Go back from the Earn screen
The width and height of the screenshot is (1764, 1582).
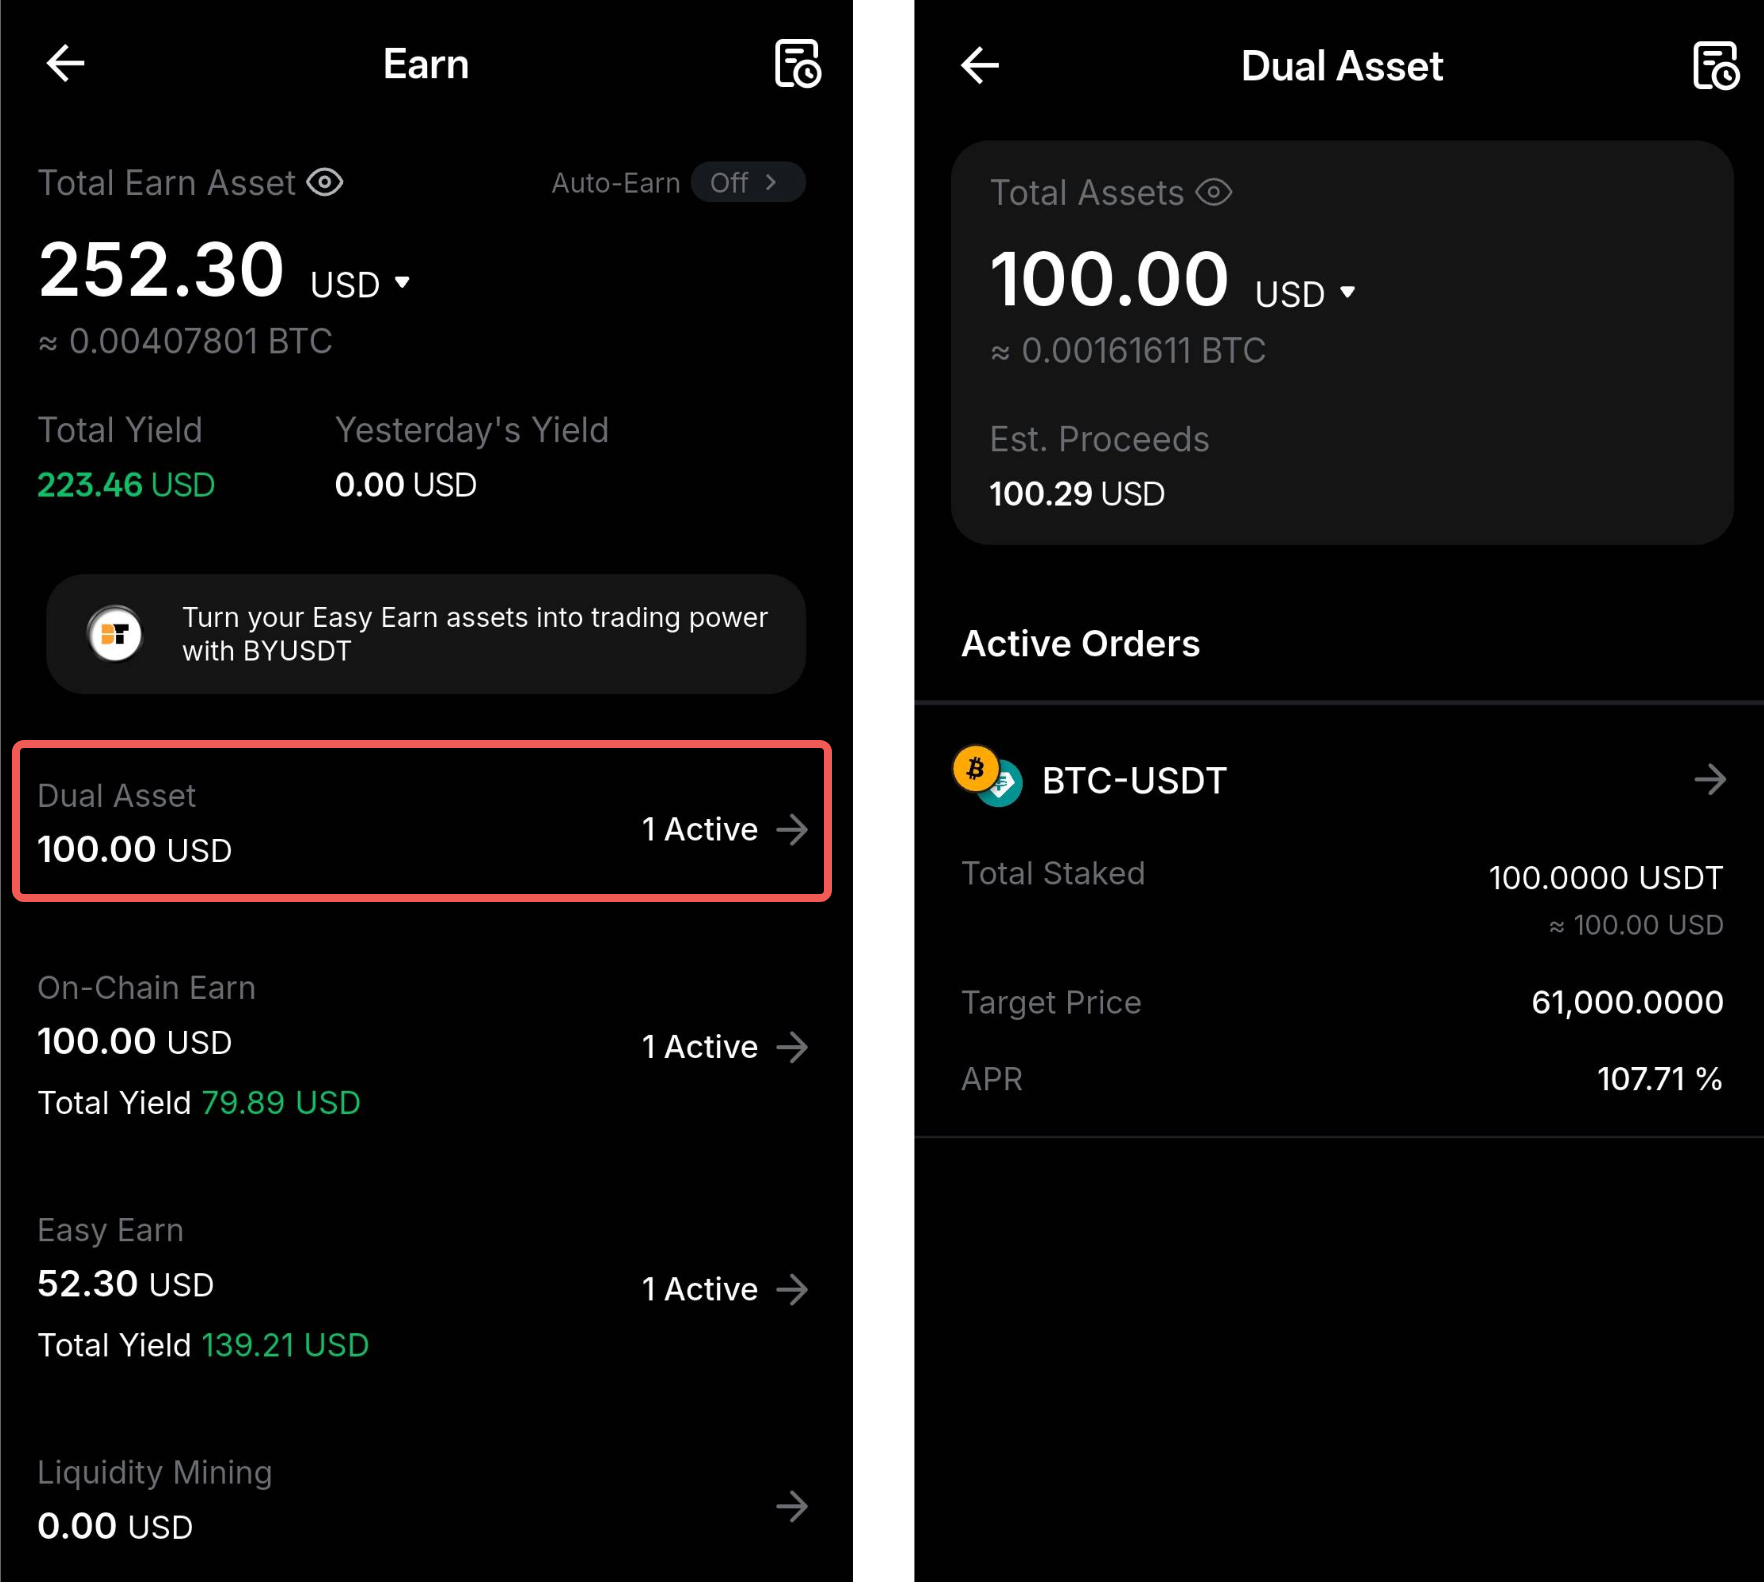point(65,64)
